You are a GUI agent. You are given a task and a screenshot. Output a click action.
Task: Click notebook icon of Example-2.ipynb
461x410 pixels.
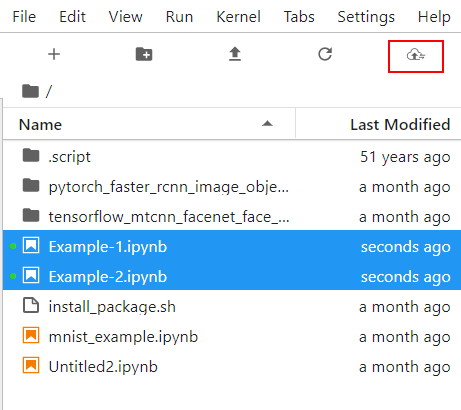pos(31,275)
